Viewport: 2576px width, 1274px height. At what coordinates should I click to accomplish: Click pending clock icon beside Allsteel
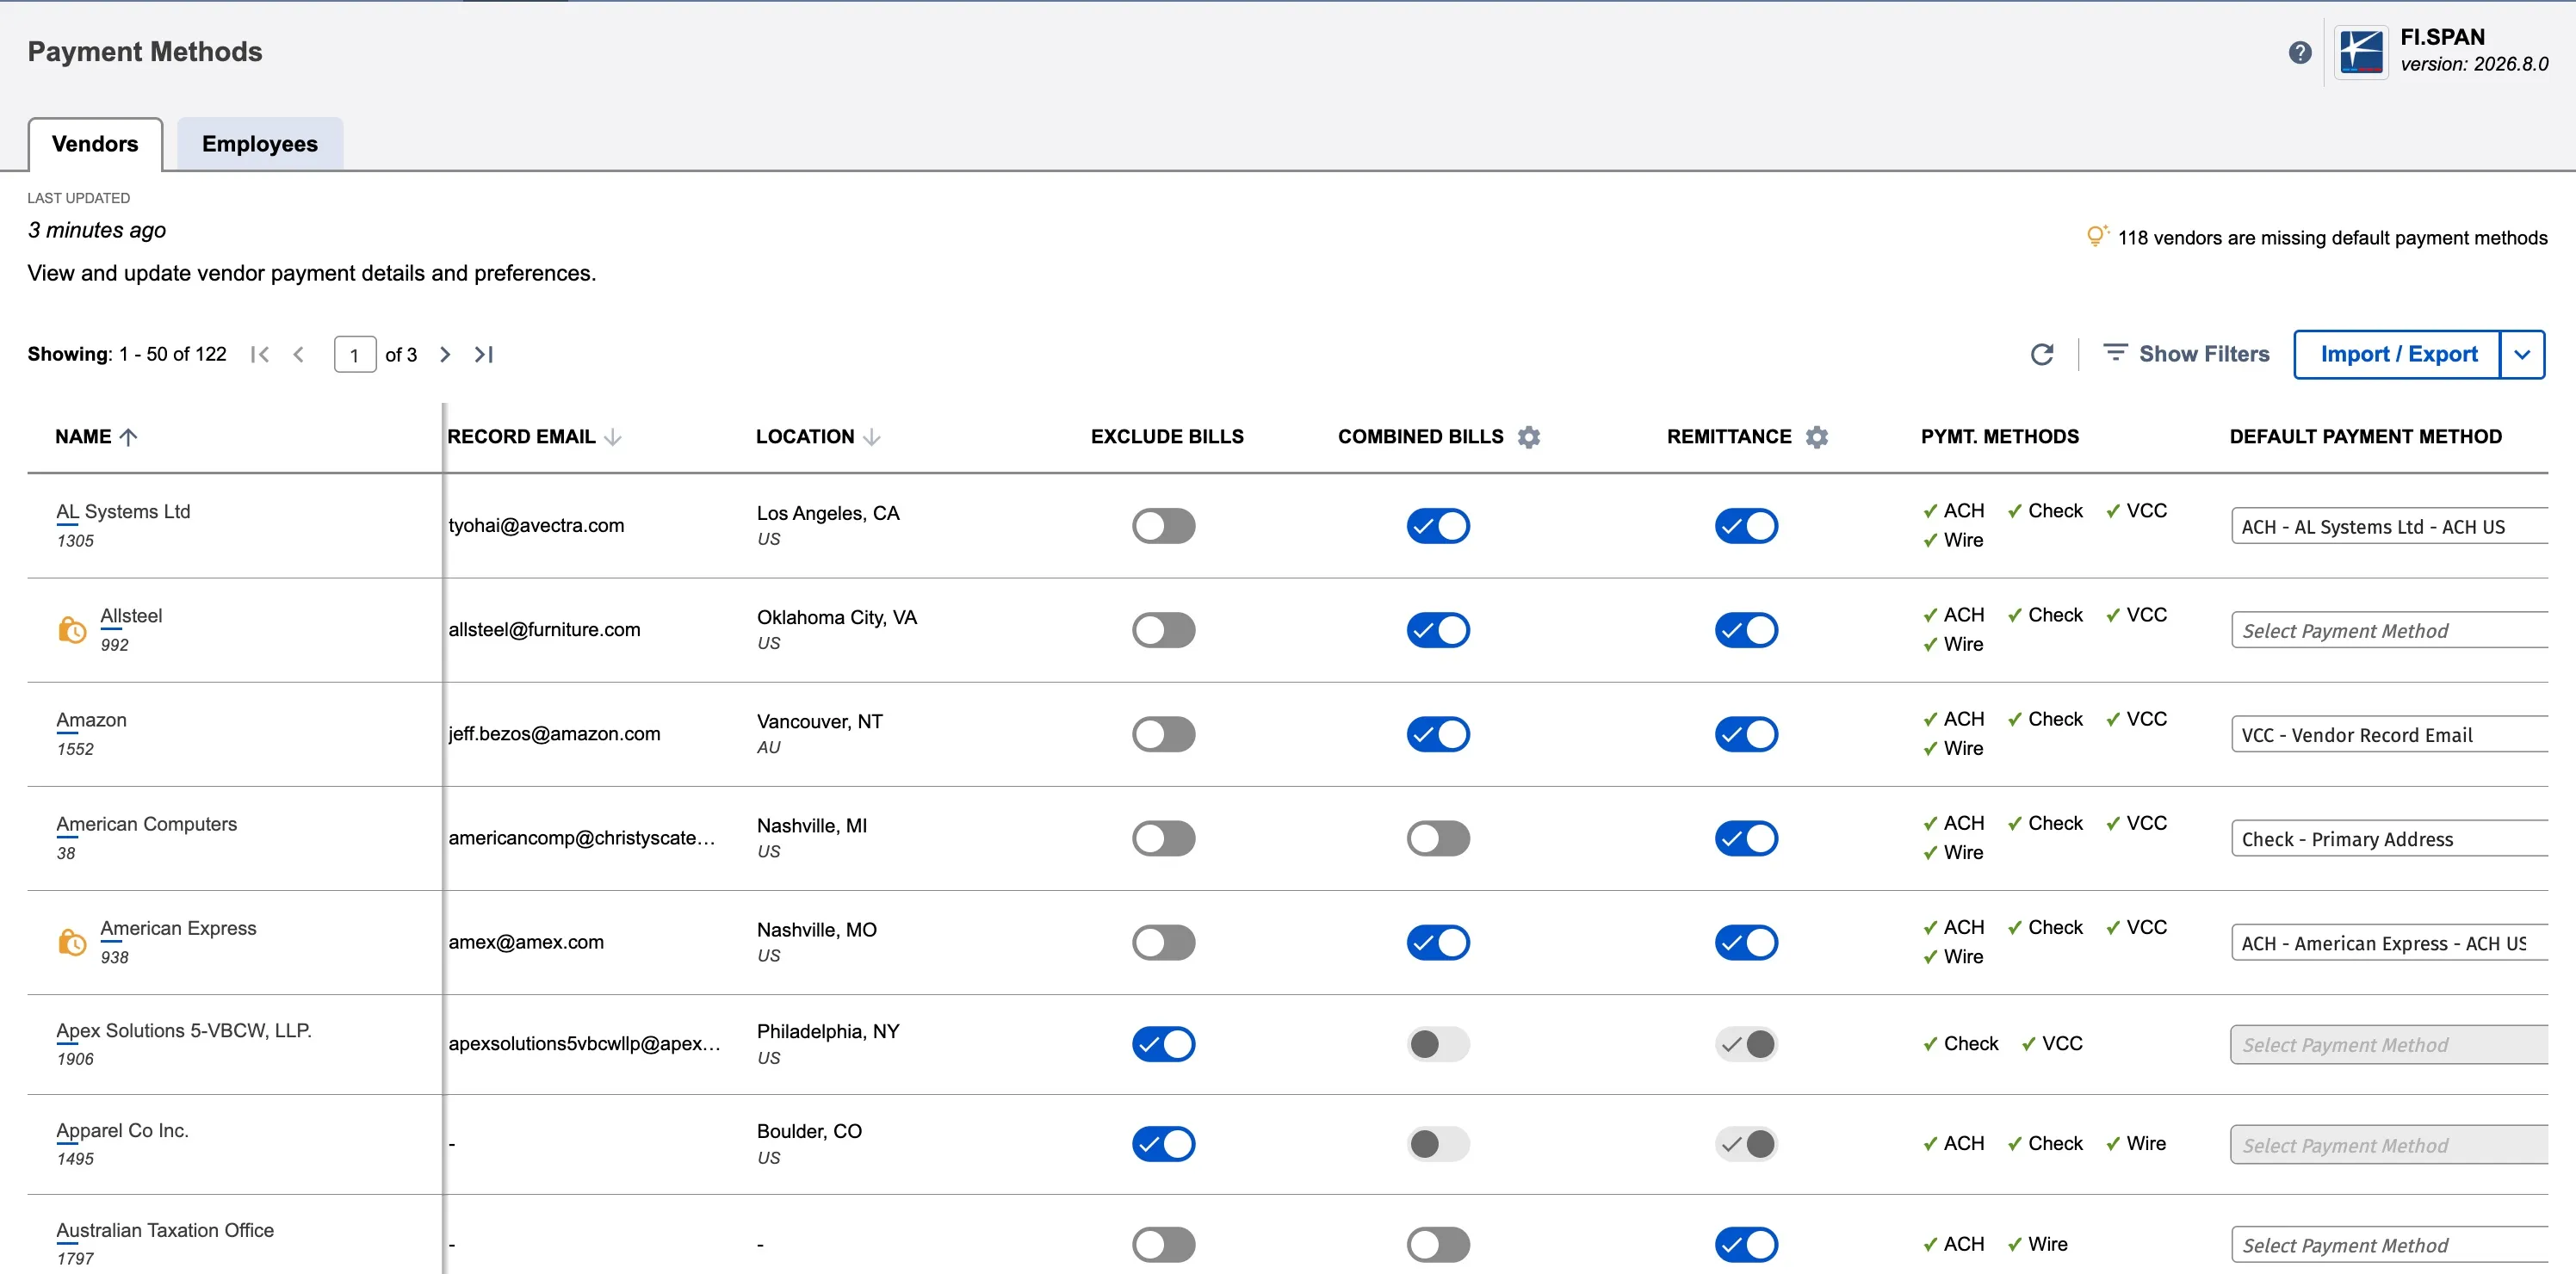tap(72, 630)
